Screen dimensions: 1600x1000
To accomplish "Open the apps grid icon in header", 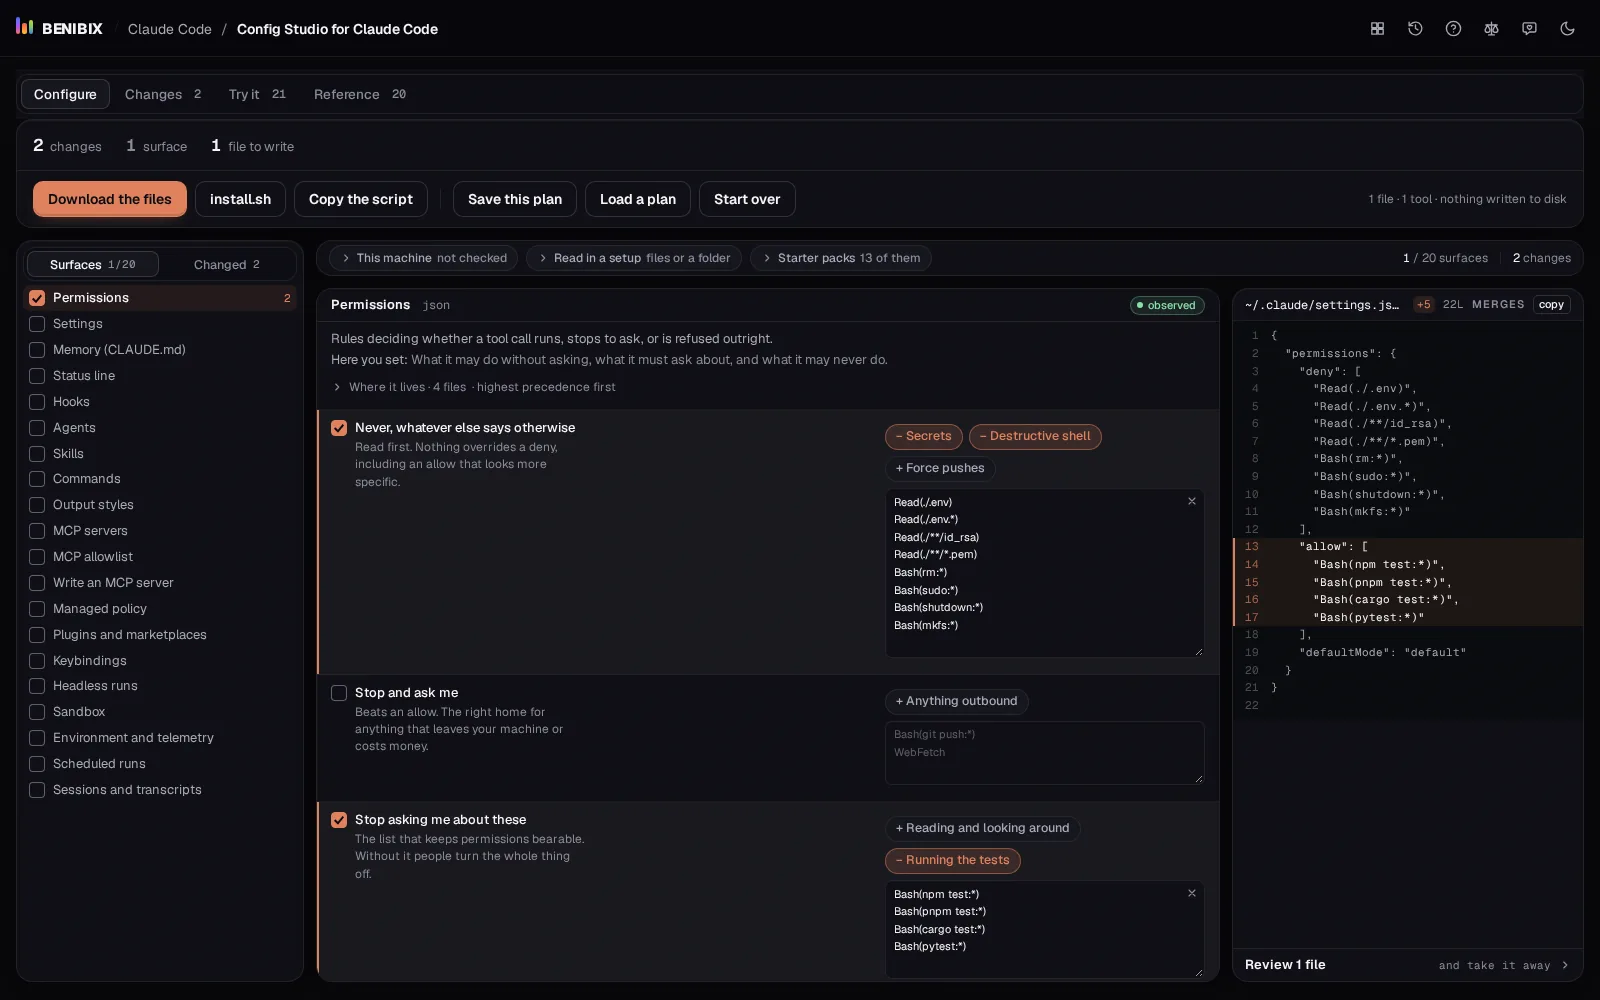I will 1377,29.
